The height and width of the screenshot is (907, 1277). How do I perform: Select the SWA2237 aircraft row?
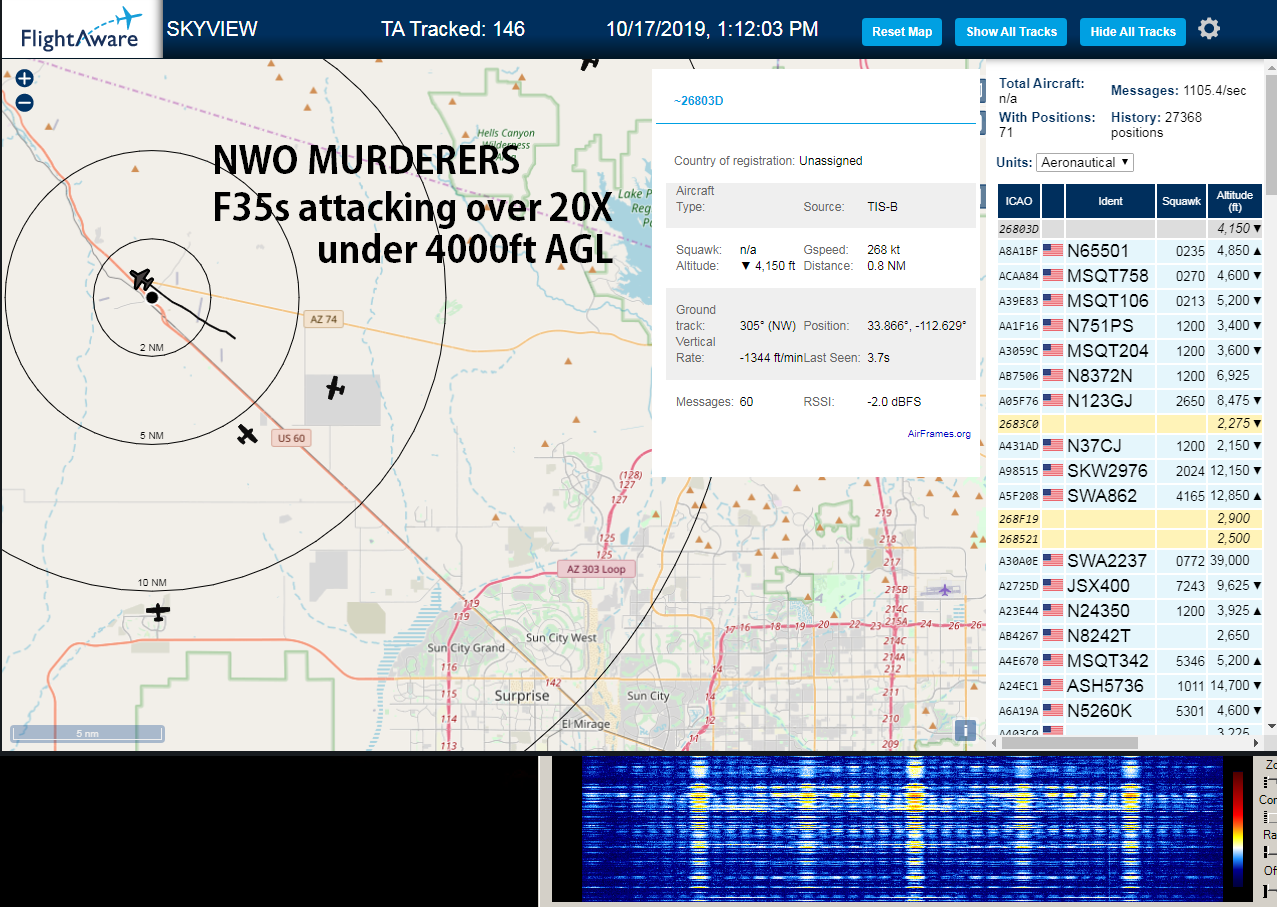point(1130,561)
